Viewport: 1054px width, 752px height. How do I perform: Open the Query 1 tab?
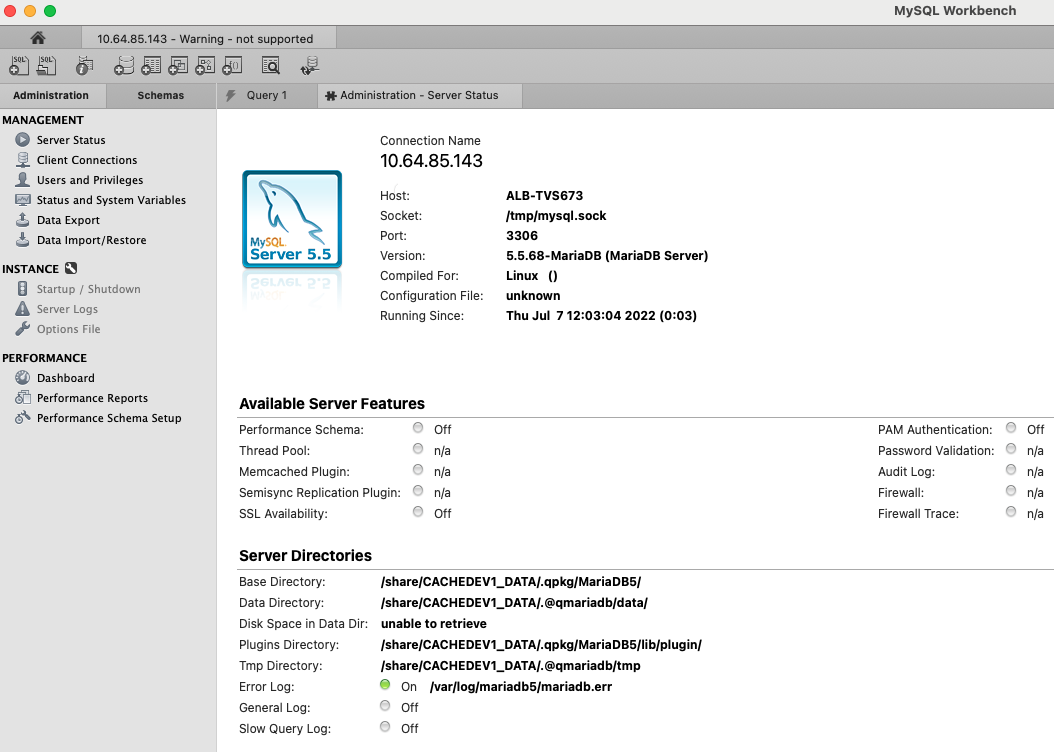click(x=267, y=95)
